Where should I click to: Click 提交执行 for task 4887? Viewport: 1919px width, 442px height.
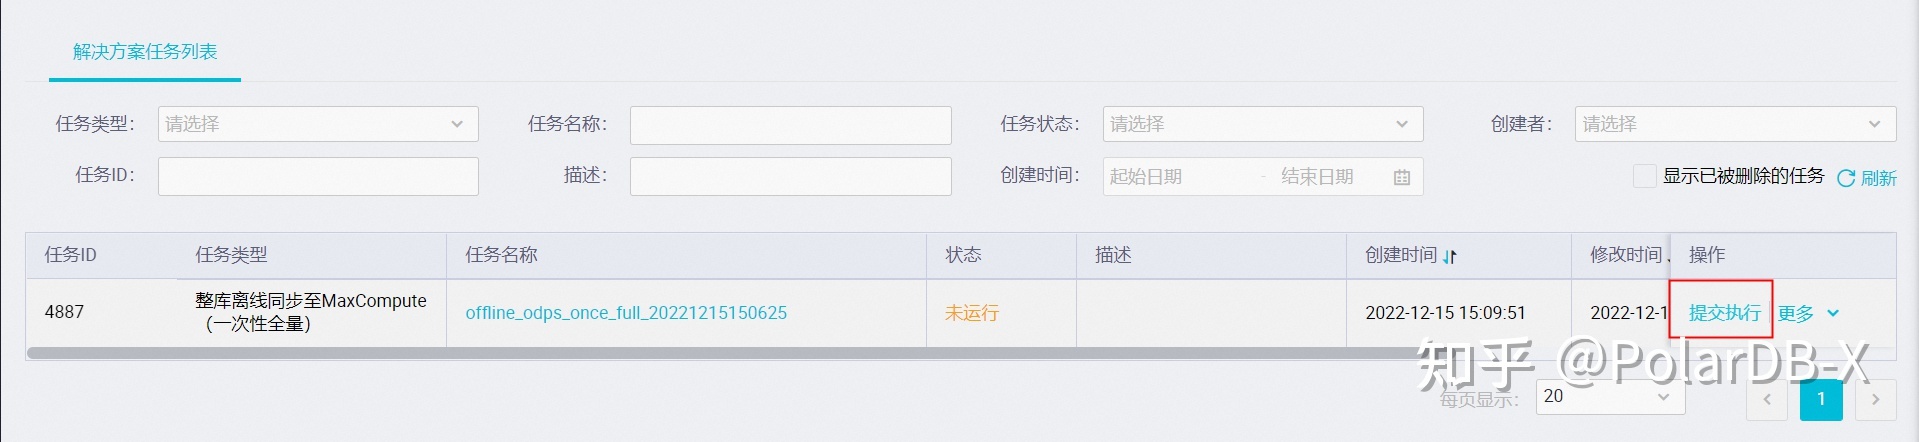1724,313
